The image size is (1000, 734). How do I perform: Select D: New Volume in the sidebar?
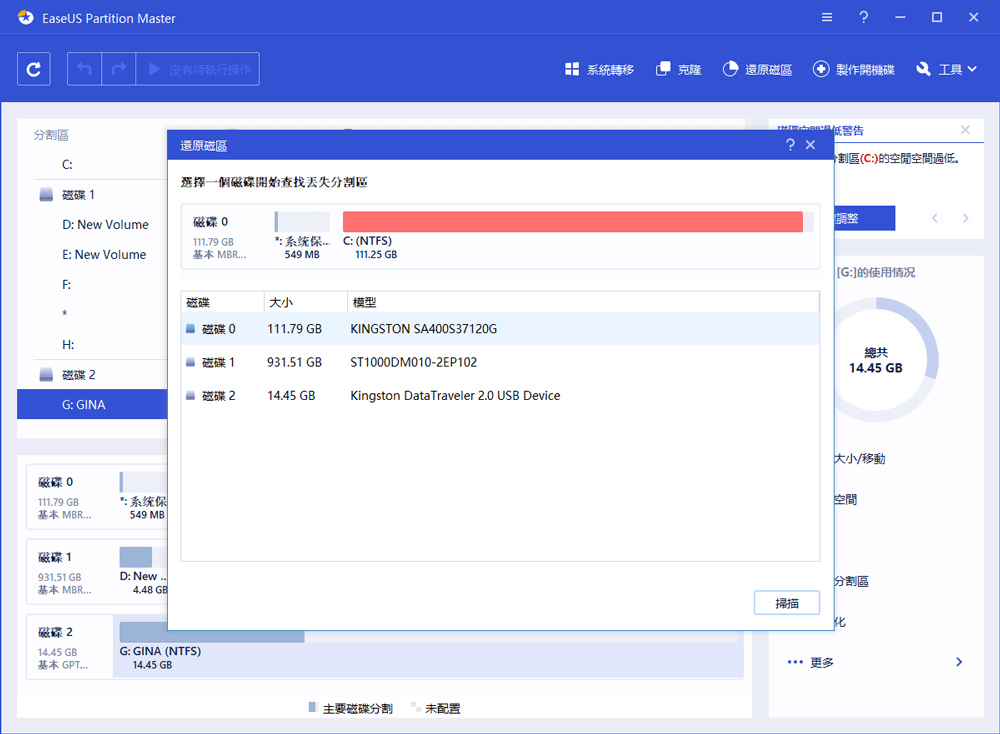pyautogui.click(x=92, y=224)
